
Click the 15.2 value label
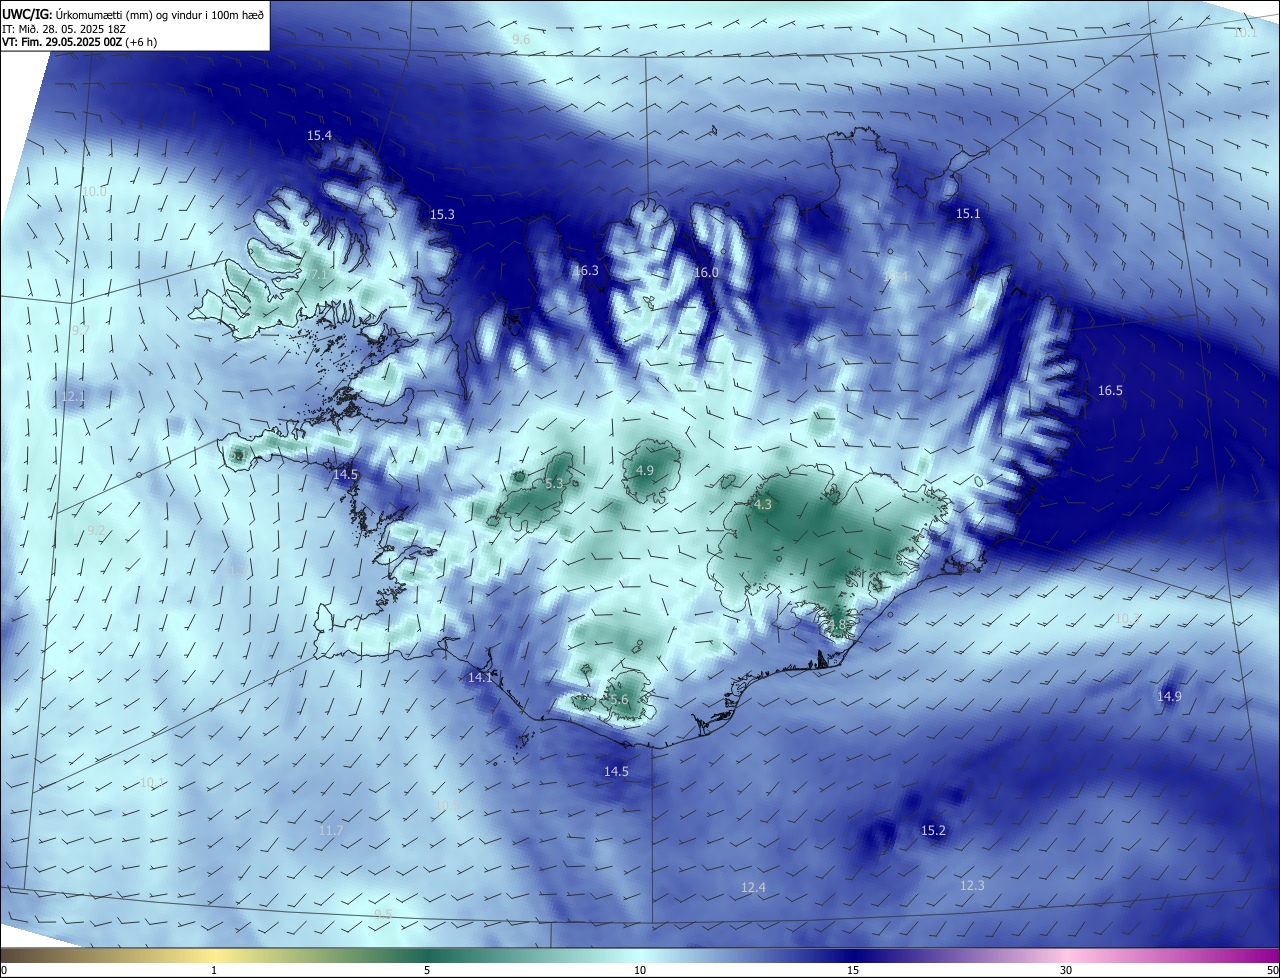[x=933, y=830]
